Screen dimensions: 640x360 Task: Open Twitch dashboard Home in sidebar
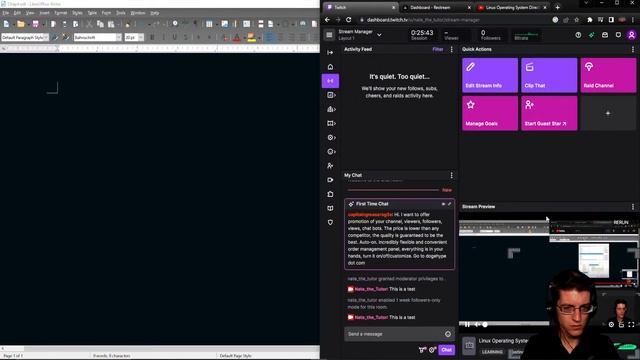click(330, 67)
